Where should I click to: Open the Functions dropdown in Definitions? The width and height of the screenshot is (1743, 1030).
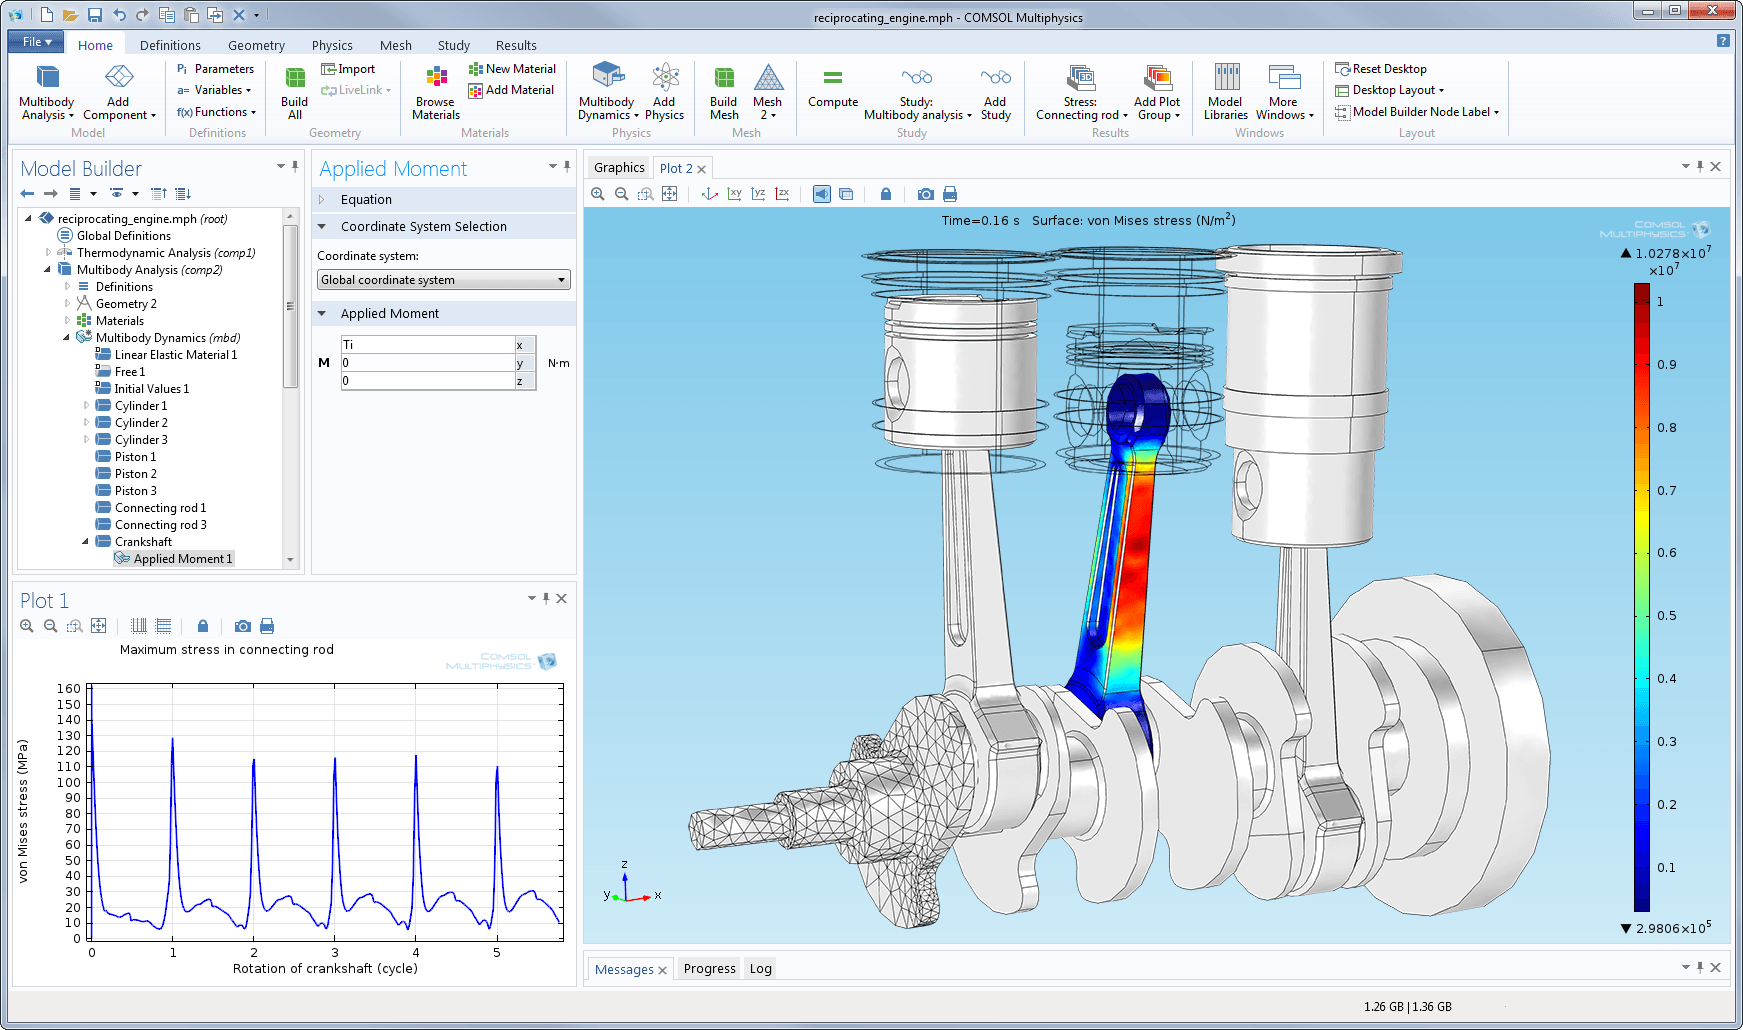click(x=216, y=112)
